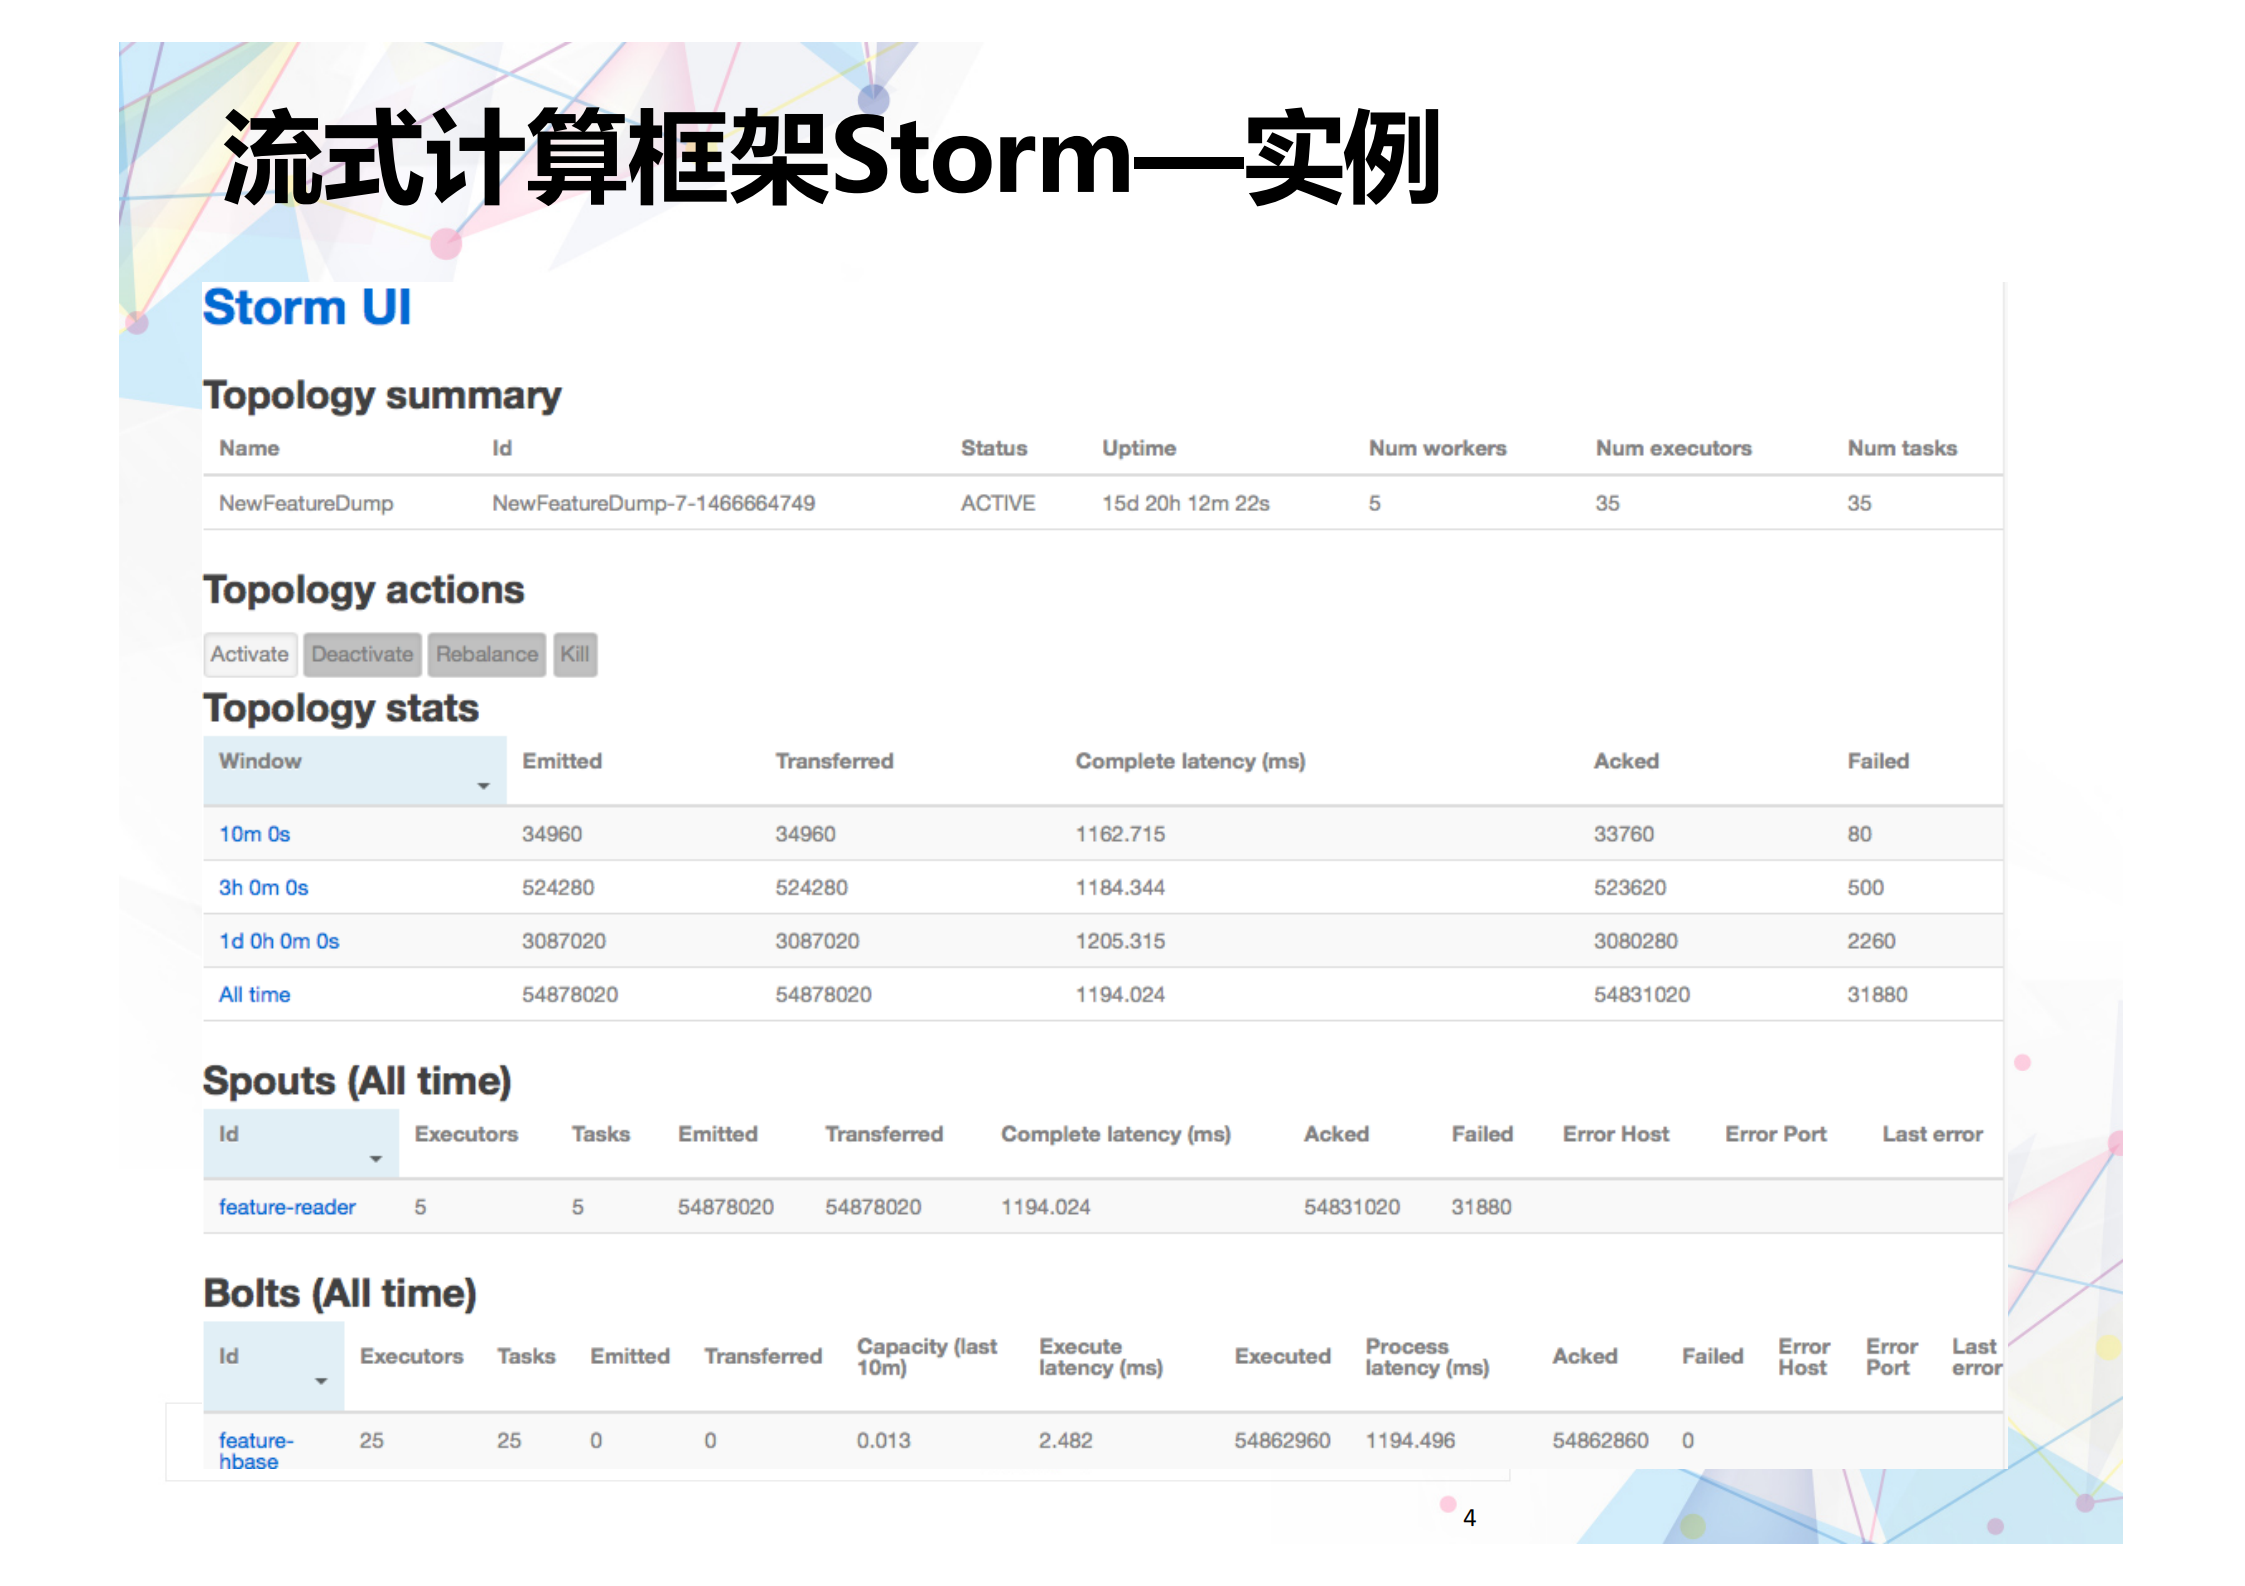
Task: Open the 3h 0m 0s window stats
Action: pyautogui.click(x=263, y=887)
